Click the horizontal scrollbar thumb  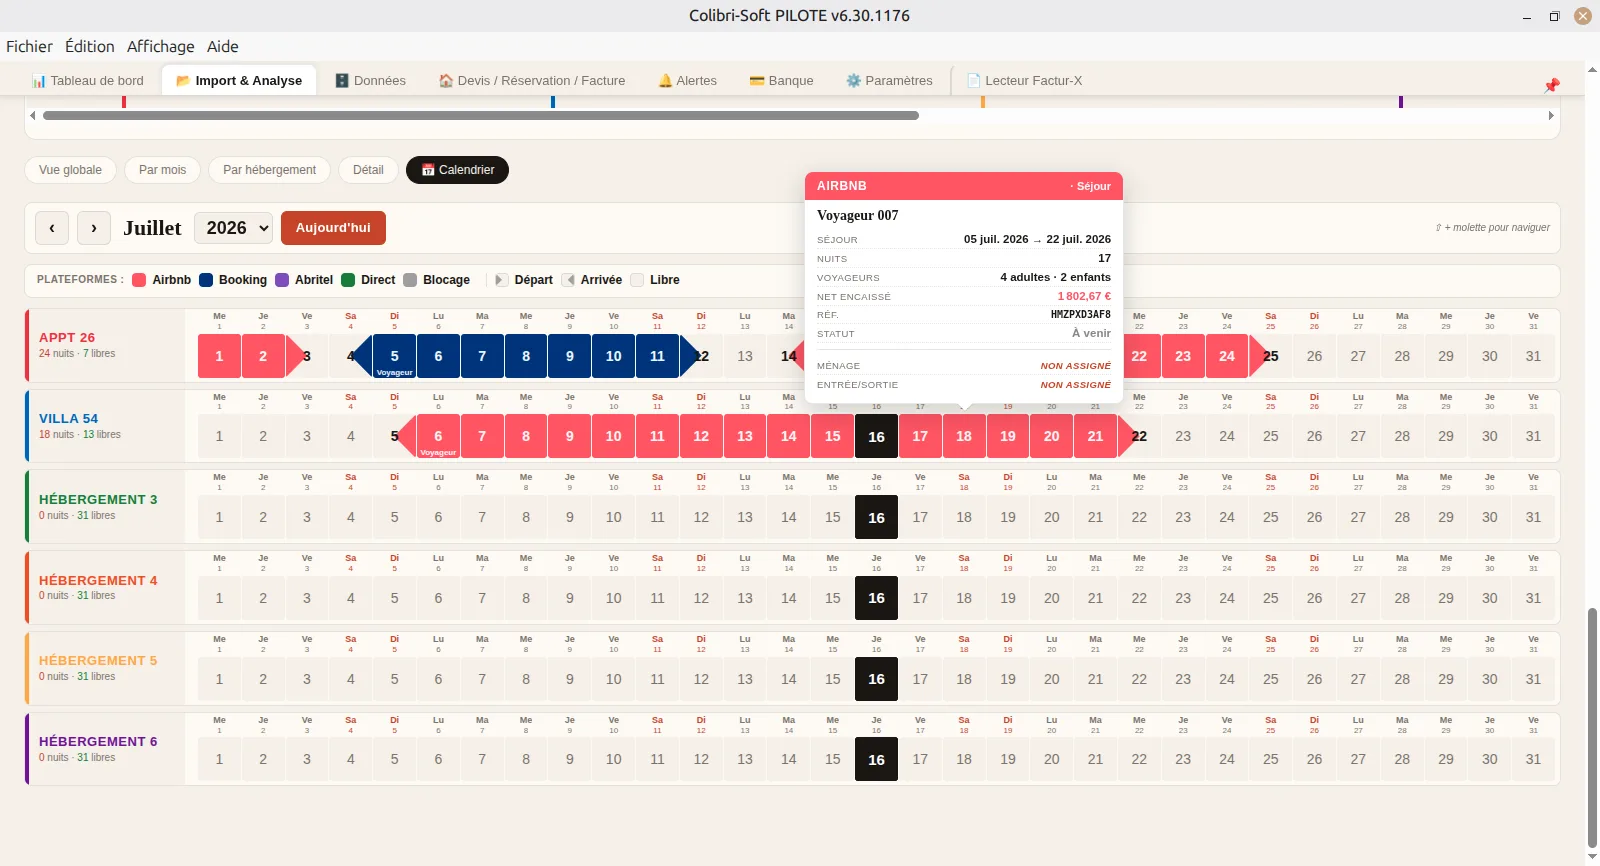click(480, 116)
